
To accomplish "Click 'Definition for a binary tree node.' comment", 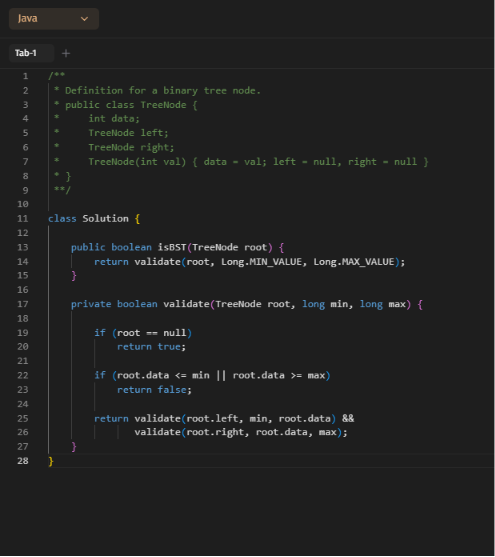I will click(x=163, y=91).
